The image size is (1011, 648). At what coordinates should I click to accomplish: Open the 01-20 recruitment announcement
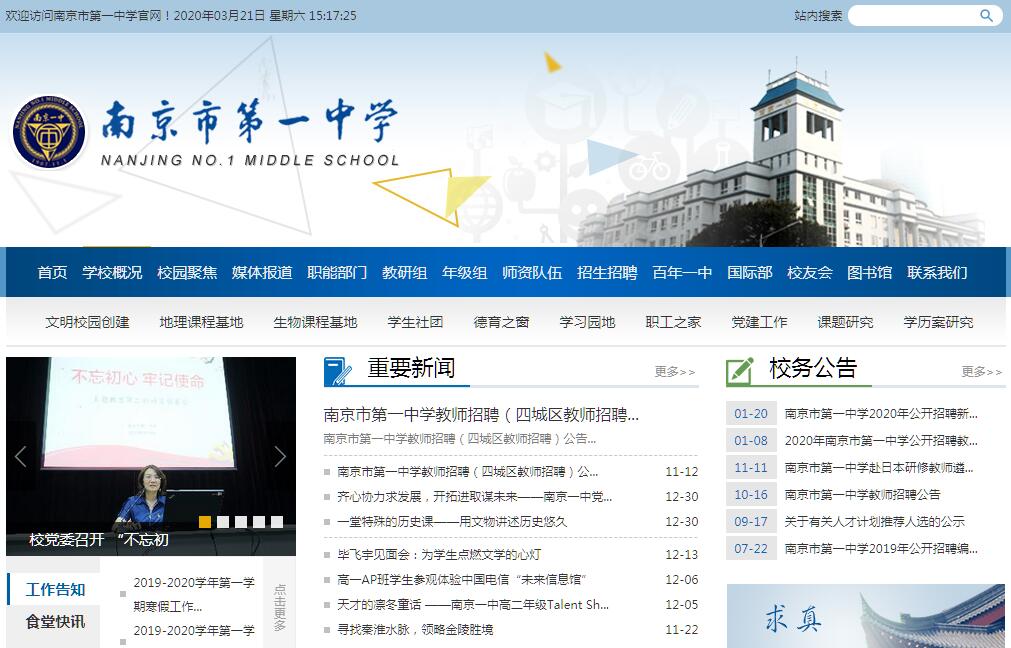(880, 414)
